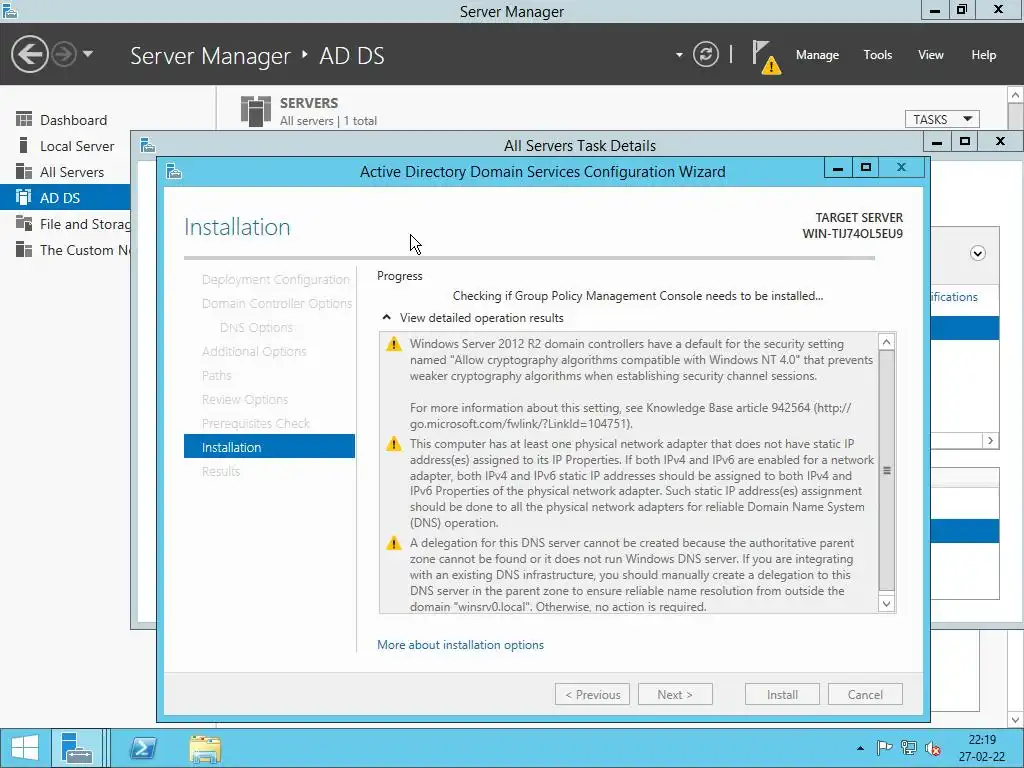This screenshot has width=1024, height=768.
Task: Select Prerequisites Check wizard step
Action: (x=256, y=423)
